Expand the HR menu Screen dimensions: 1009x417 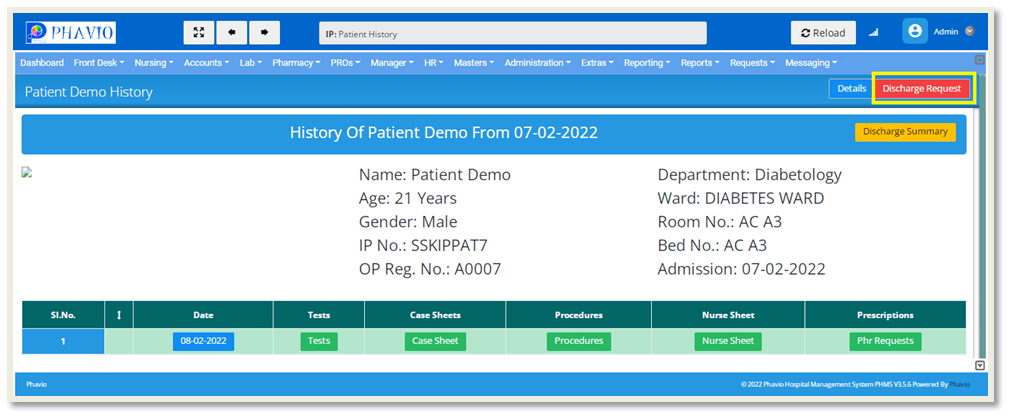[434, 63]
